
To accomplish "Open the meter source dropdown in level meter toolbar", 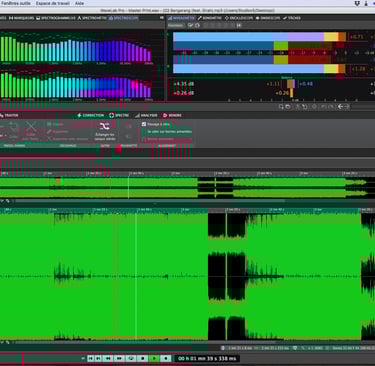I will 176,25.
